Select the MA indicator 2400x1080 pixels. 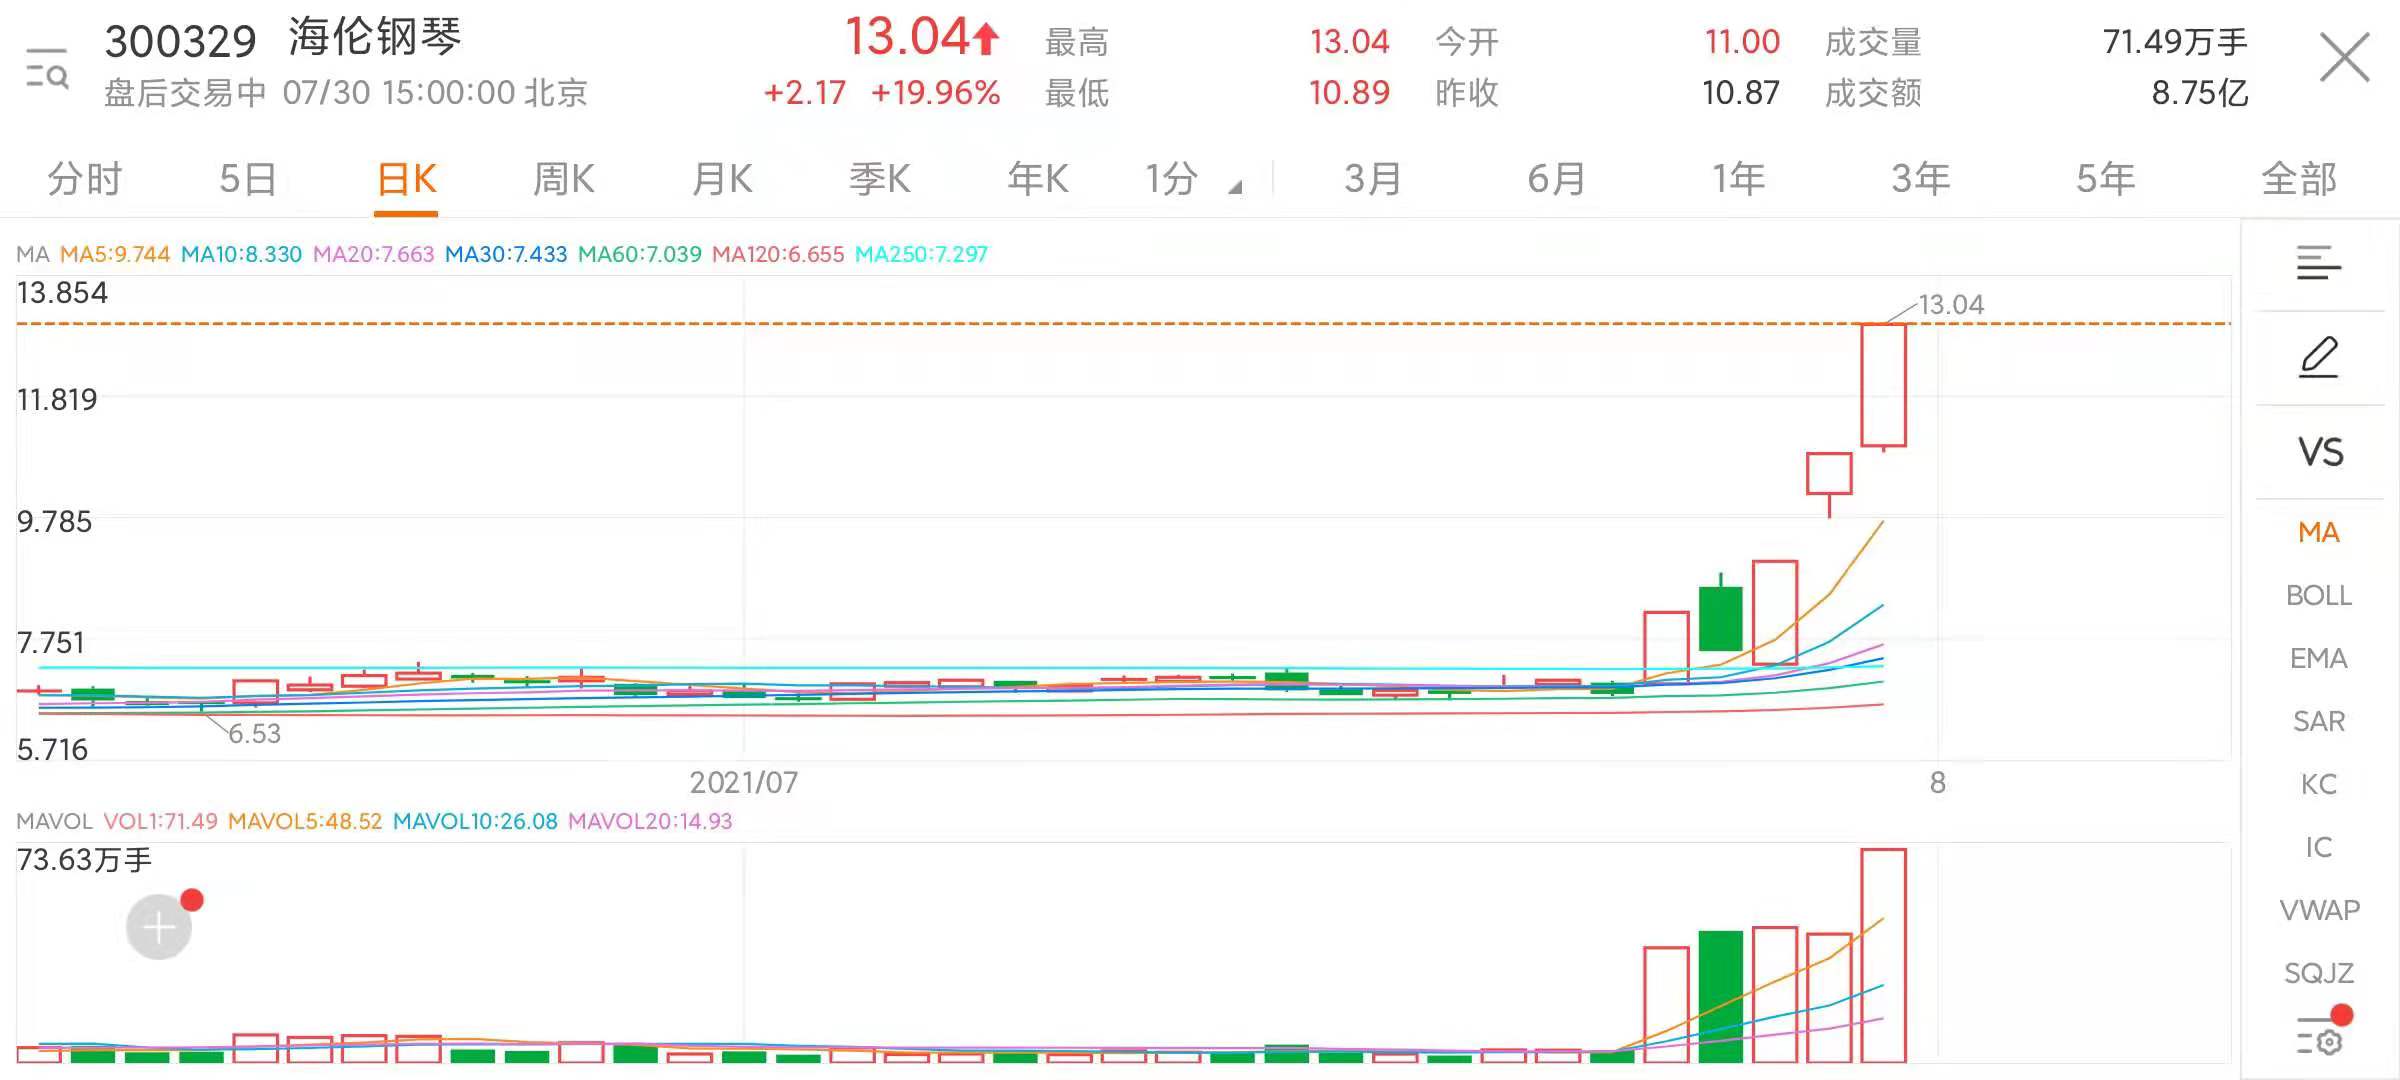pos(2319,532)
